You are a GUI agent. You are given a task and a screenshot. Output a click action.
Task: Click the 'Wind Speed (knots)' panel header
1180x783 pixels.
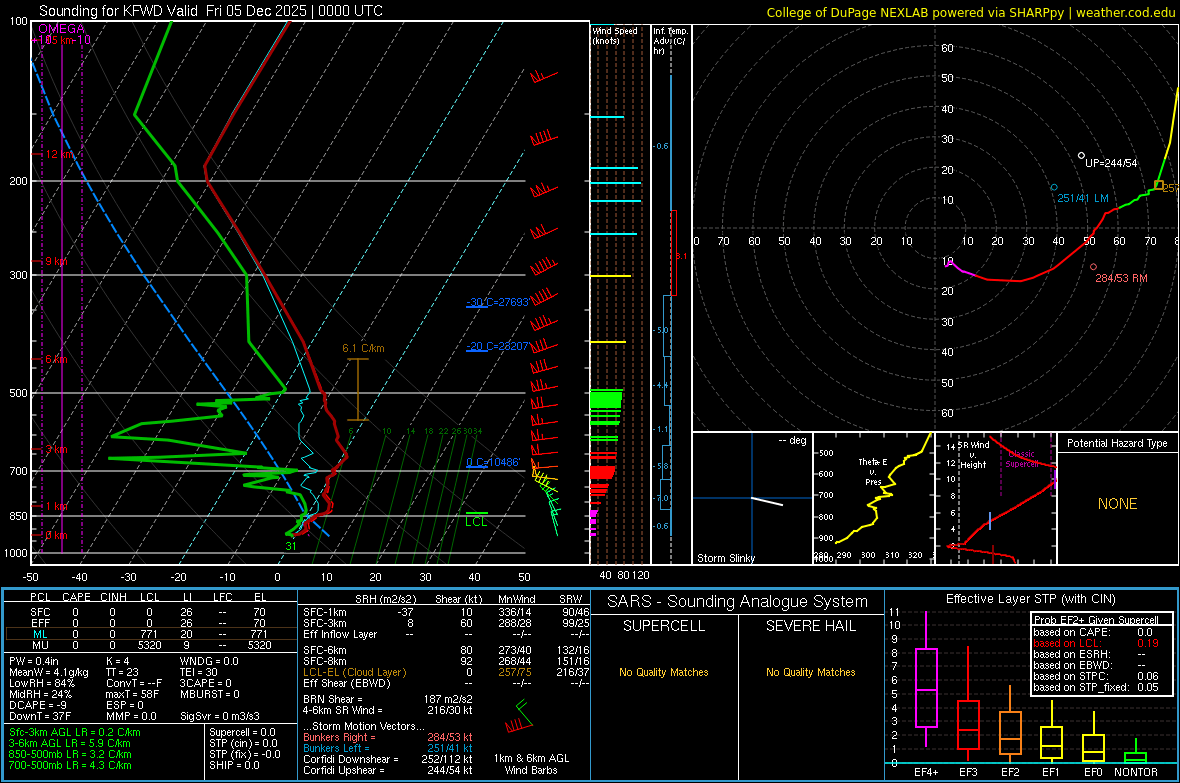point(615,35)
